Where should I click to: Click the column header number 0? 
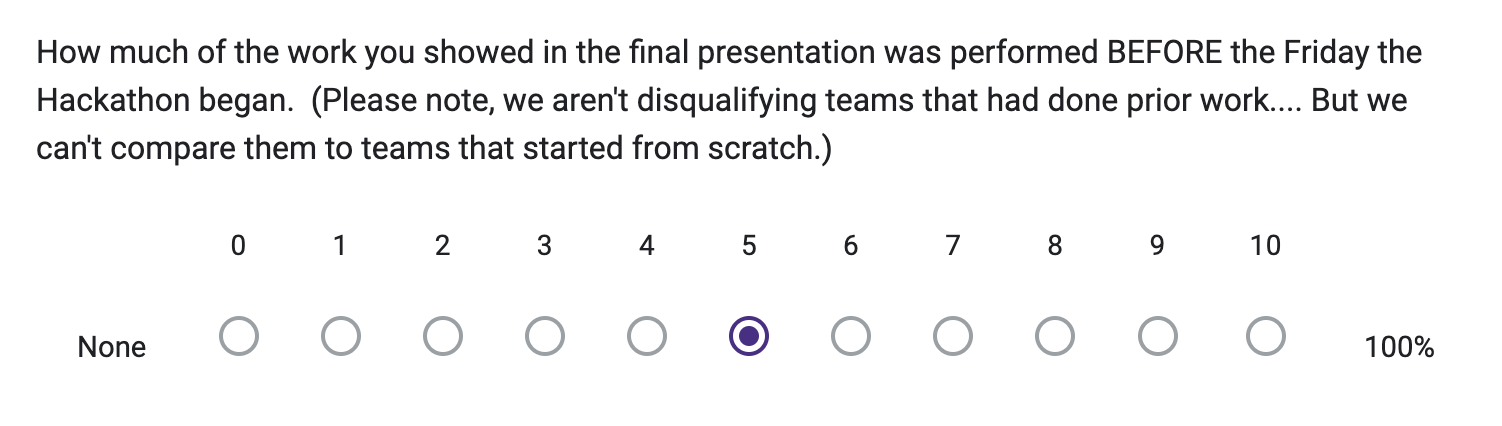(238, 246)
